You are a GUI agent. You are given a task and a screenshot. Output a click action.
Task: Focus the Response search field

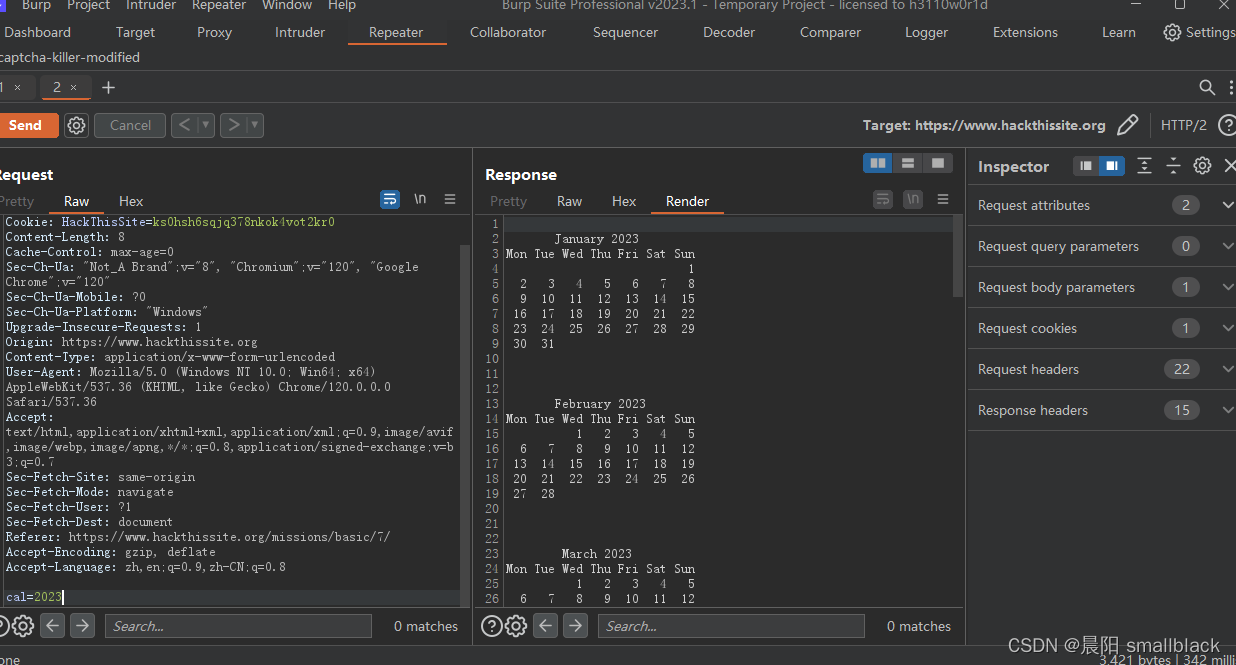[731, 626]
